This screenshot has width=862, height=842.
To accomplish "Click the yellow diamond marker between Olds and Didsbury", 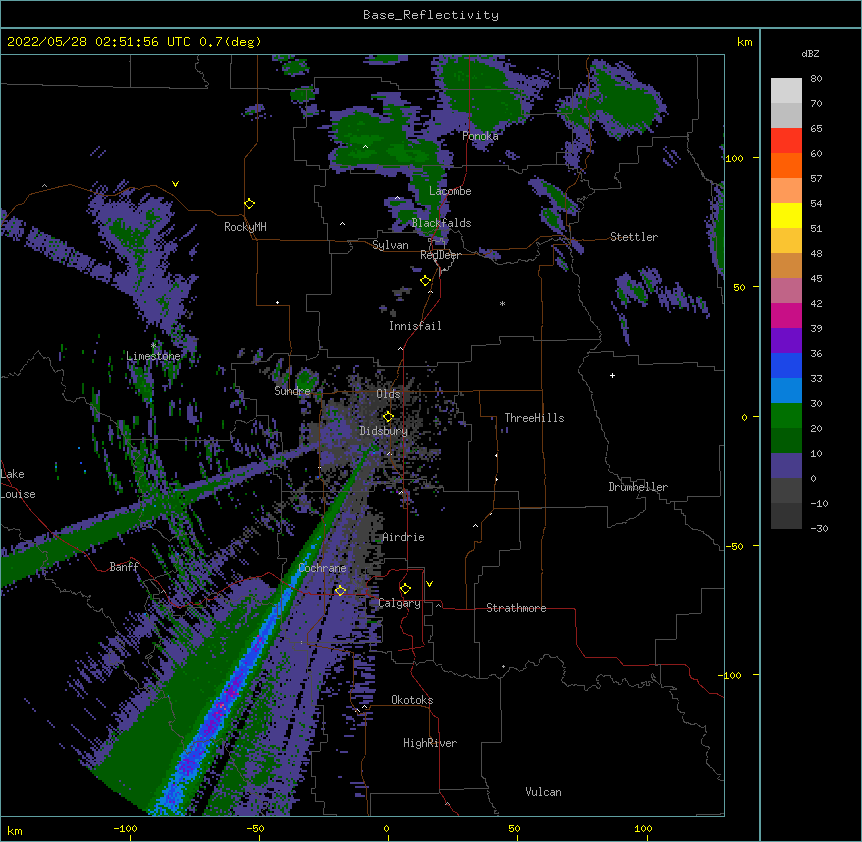I will [388, 416].
